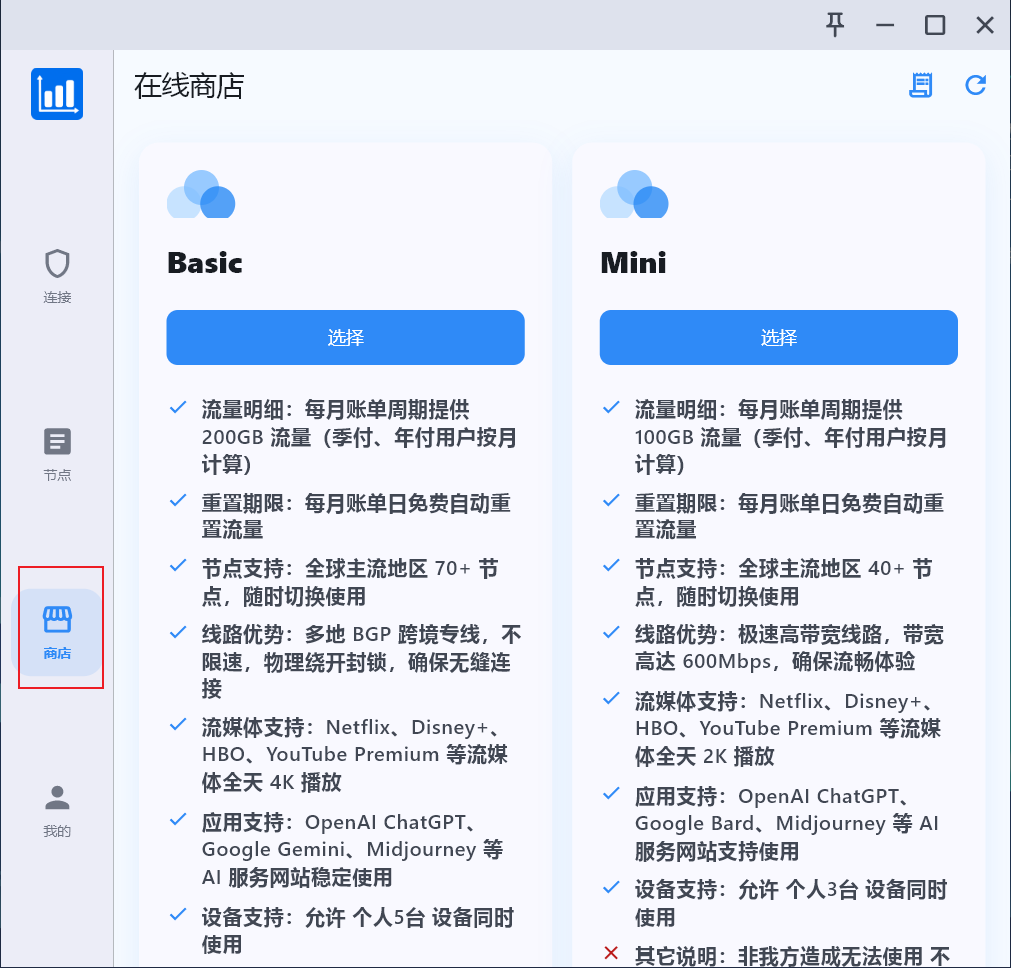Select the 商店 store tab
The width and height of the screenshot is (1011, 968).
point(57,632)
